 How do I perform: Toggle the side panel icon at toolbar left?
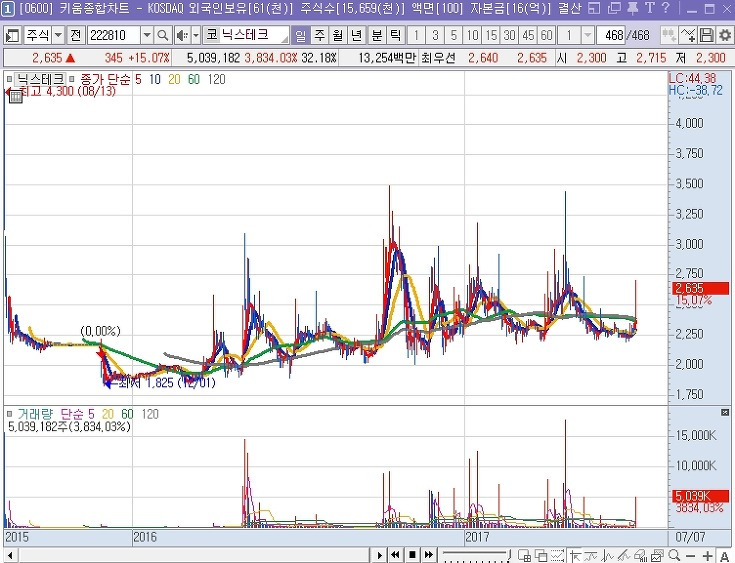pos(12,35)
